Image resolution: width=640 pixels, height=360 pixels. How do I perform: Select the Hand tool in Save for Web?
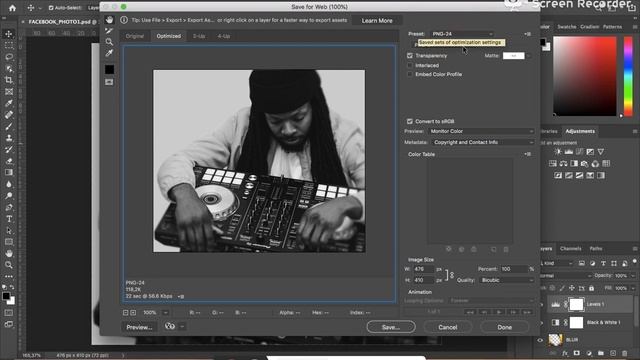coord(109,20)
